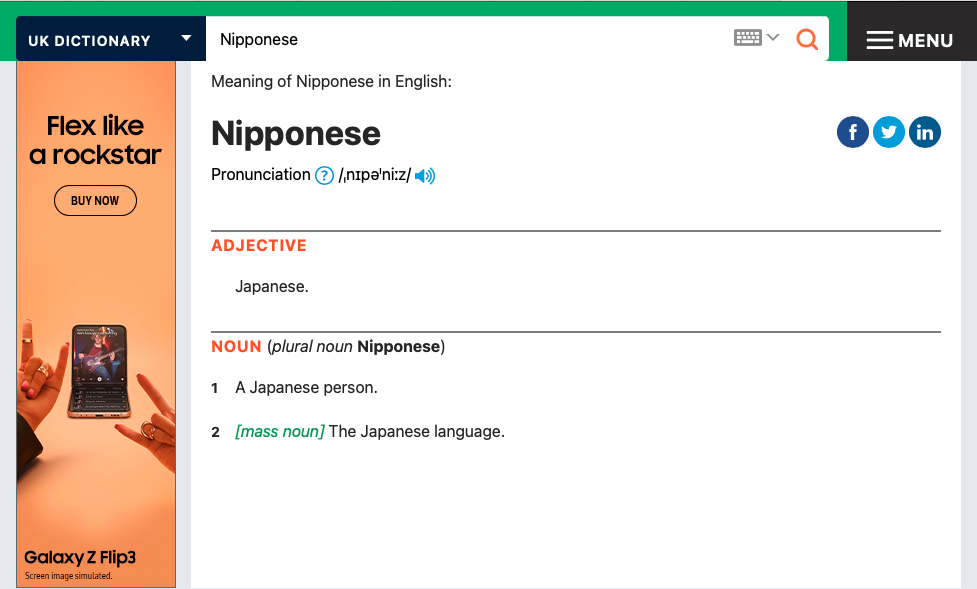Expand the chevron next to keyboard icon
This screenshot has height=589, width=977.
point(773,38)
